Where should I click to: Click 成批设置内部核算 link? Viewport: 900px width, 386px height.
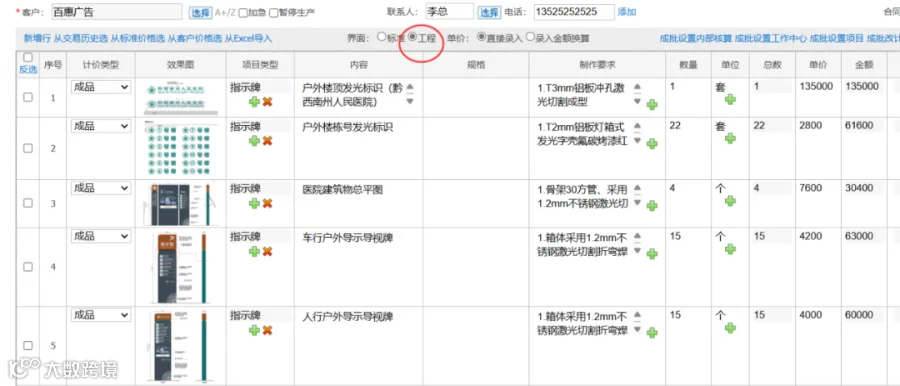pyautogui.click(x=696, y=38)
